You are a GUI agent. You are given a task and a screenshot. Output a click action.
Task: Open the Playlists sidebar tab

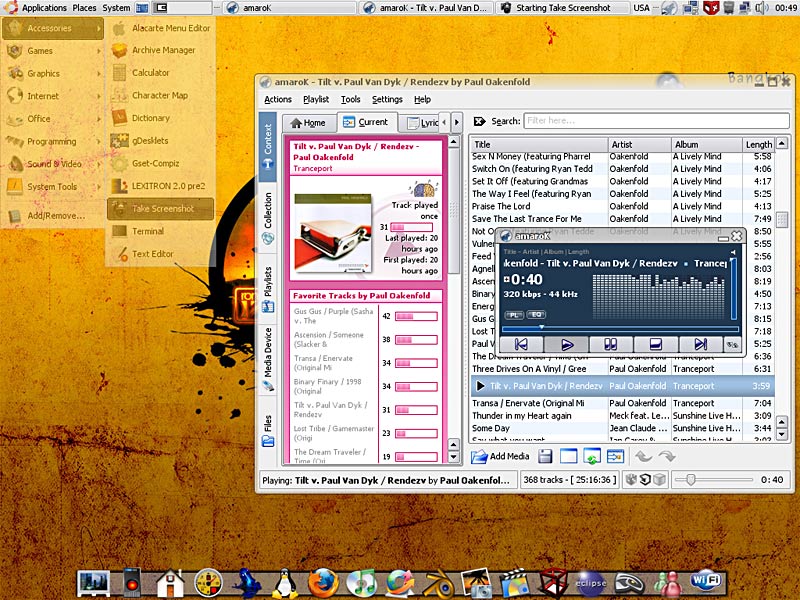268,289
